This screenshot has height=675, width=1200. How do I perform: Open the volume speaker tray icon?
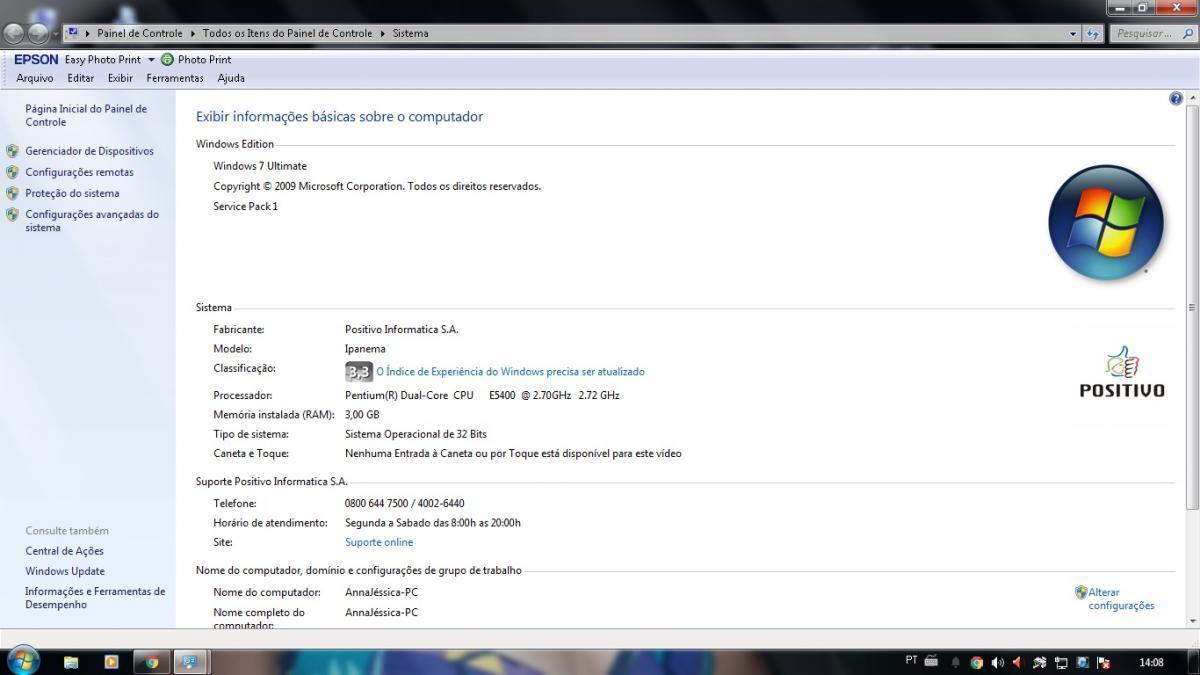coord(997,662)
